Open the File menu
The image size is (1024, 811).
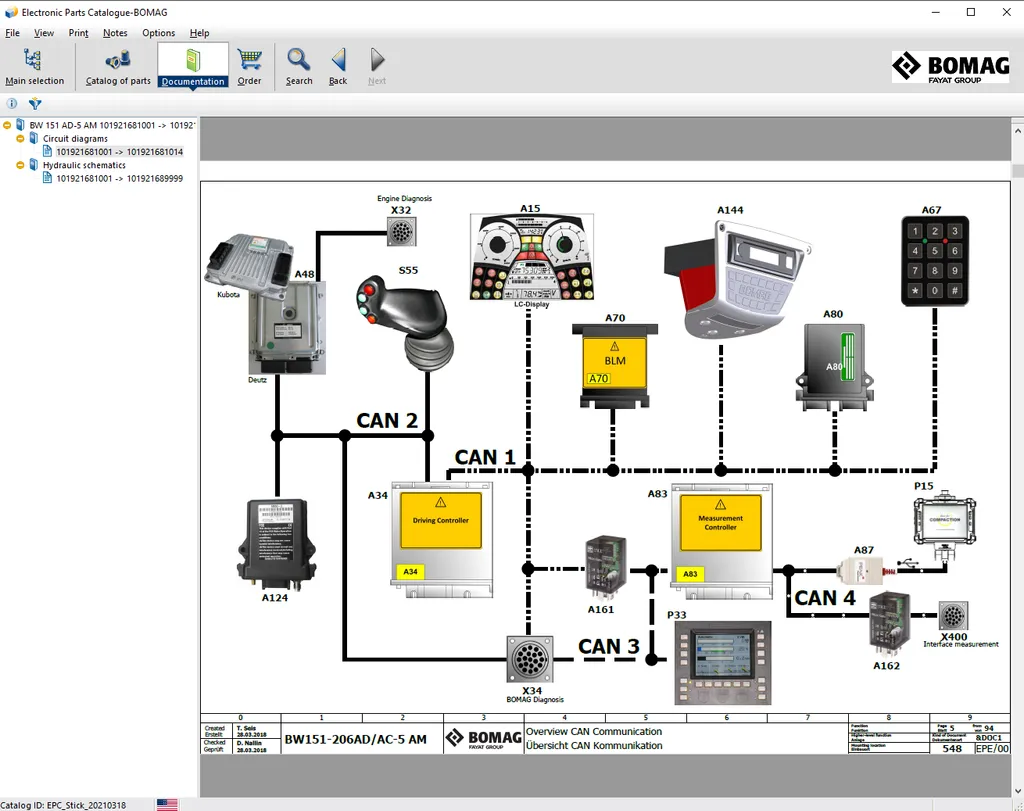12,33
